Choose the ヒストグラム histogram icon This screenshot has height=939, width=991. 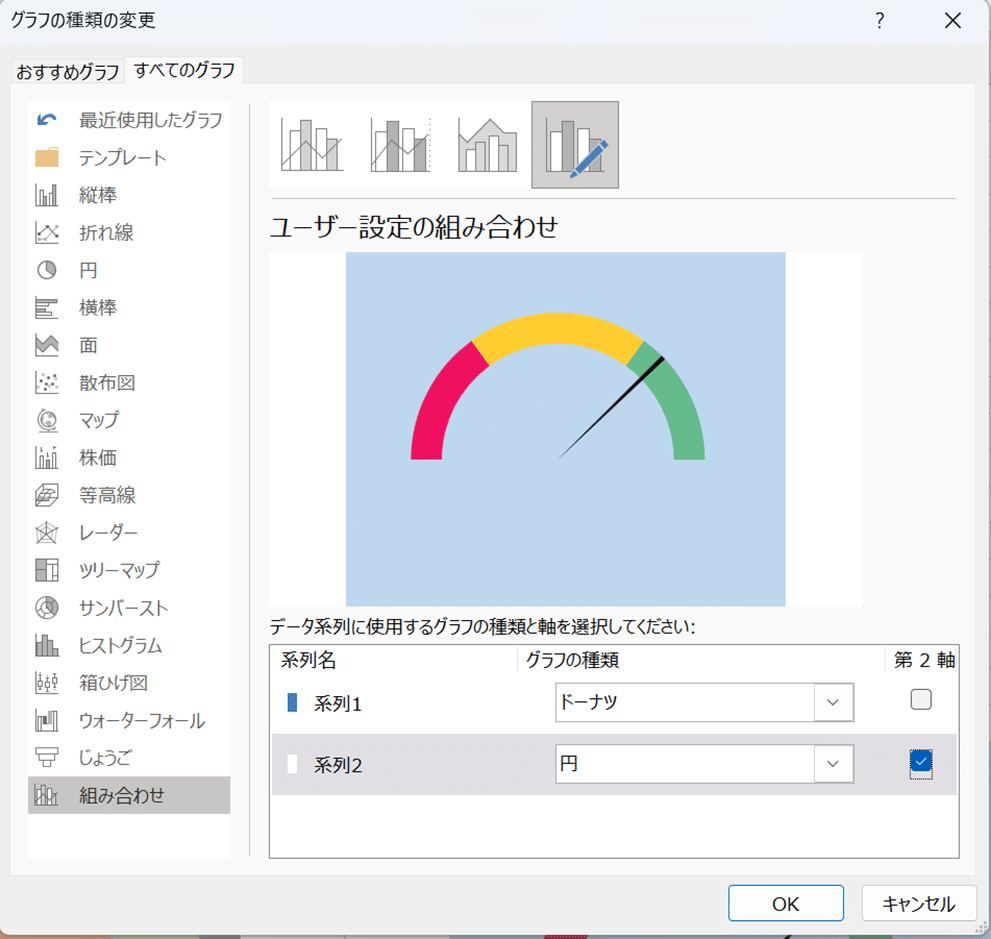(x=47, y=645)
